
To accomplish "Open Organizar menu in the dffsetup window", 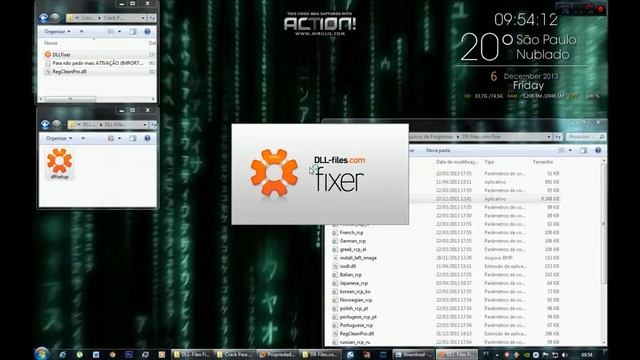I will coord(59,138).
